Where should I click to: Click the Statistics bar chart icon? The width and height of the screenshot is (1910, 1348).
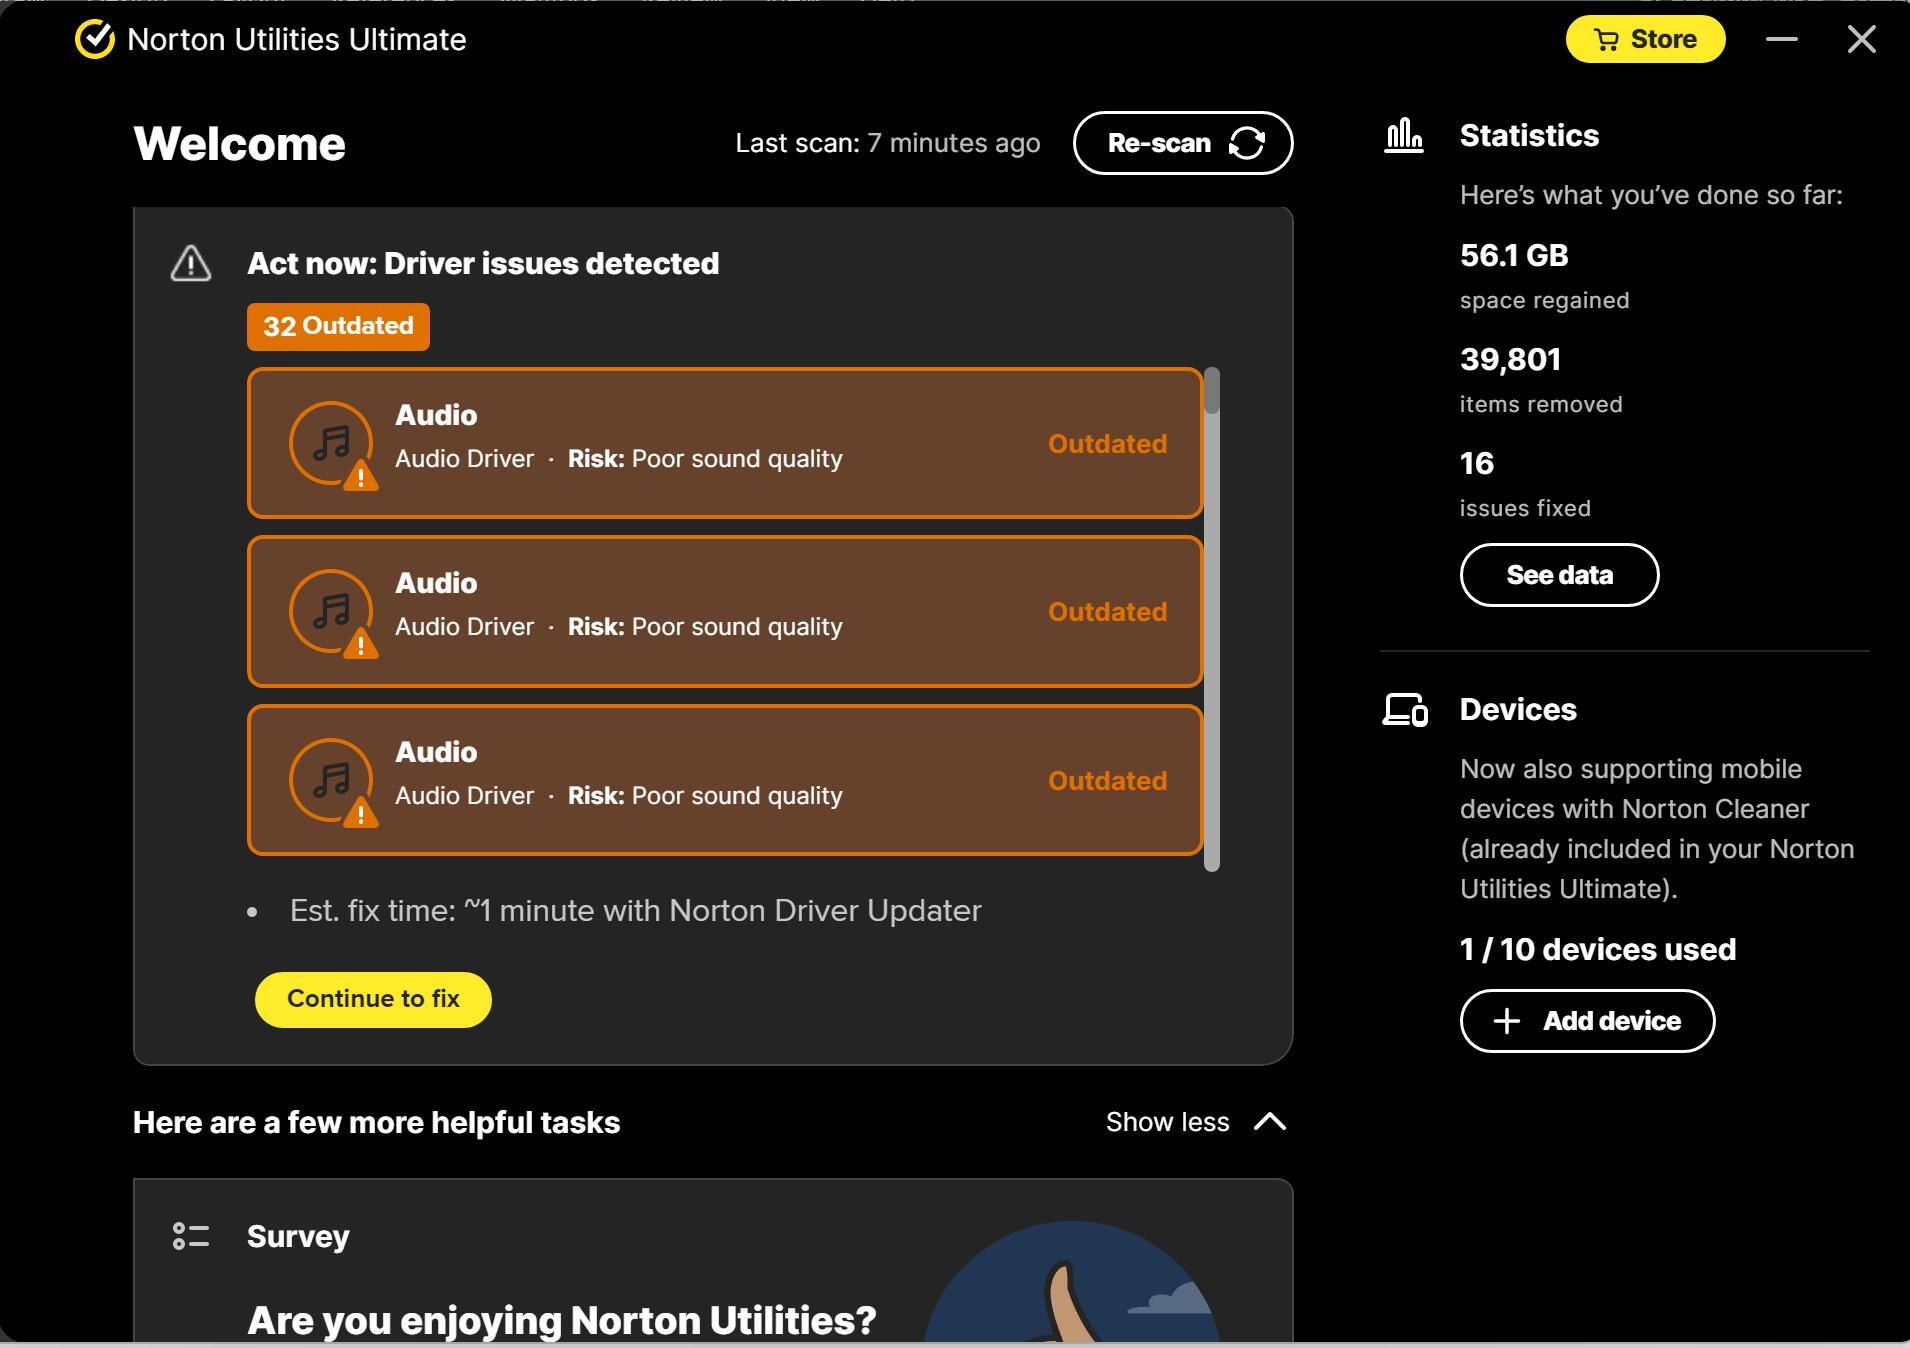click(1403, 136)
